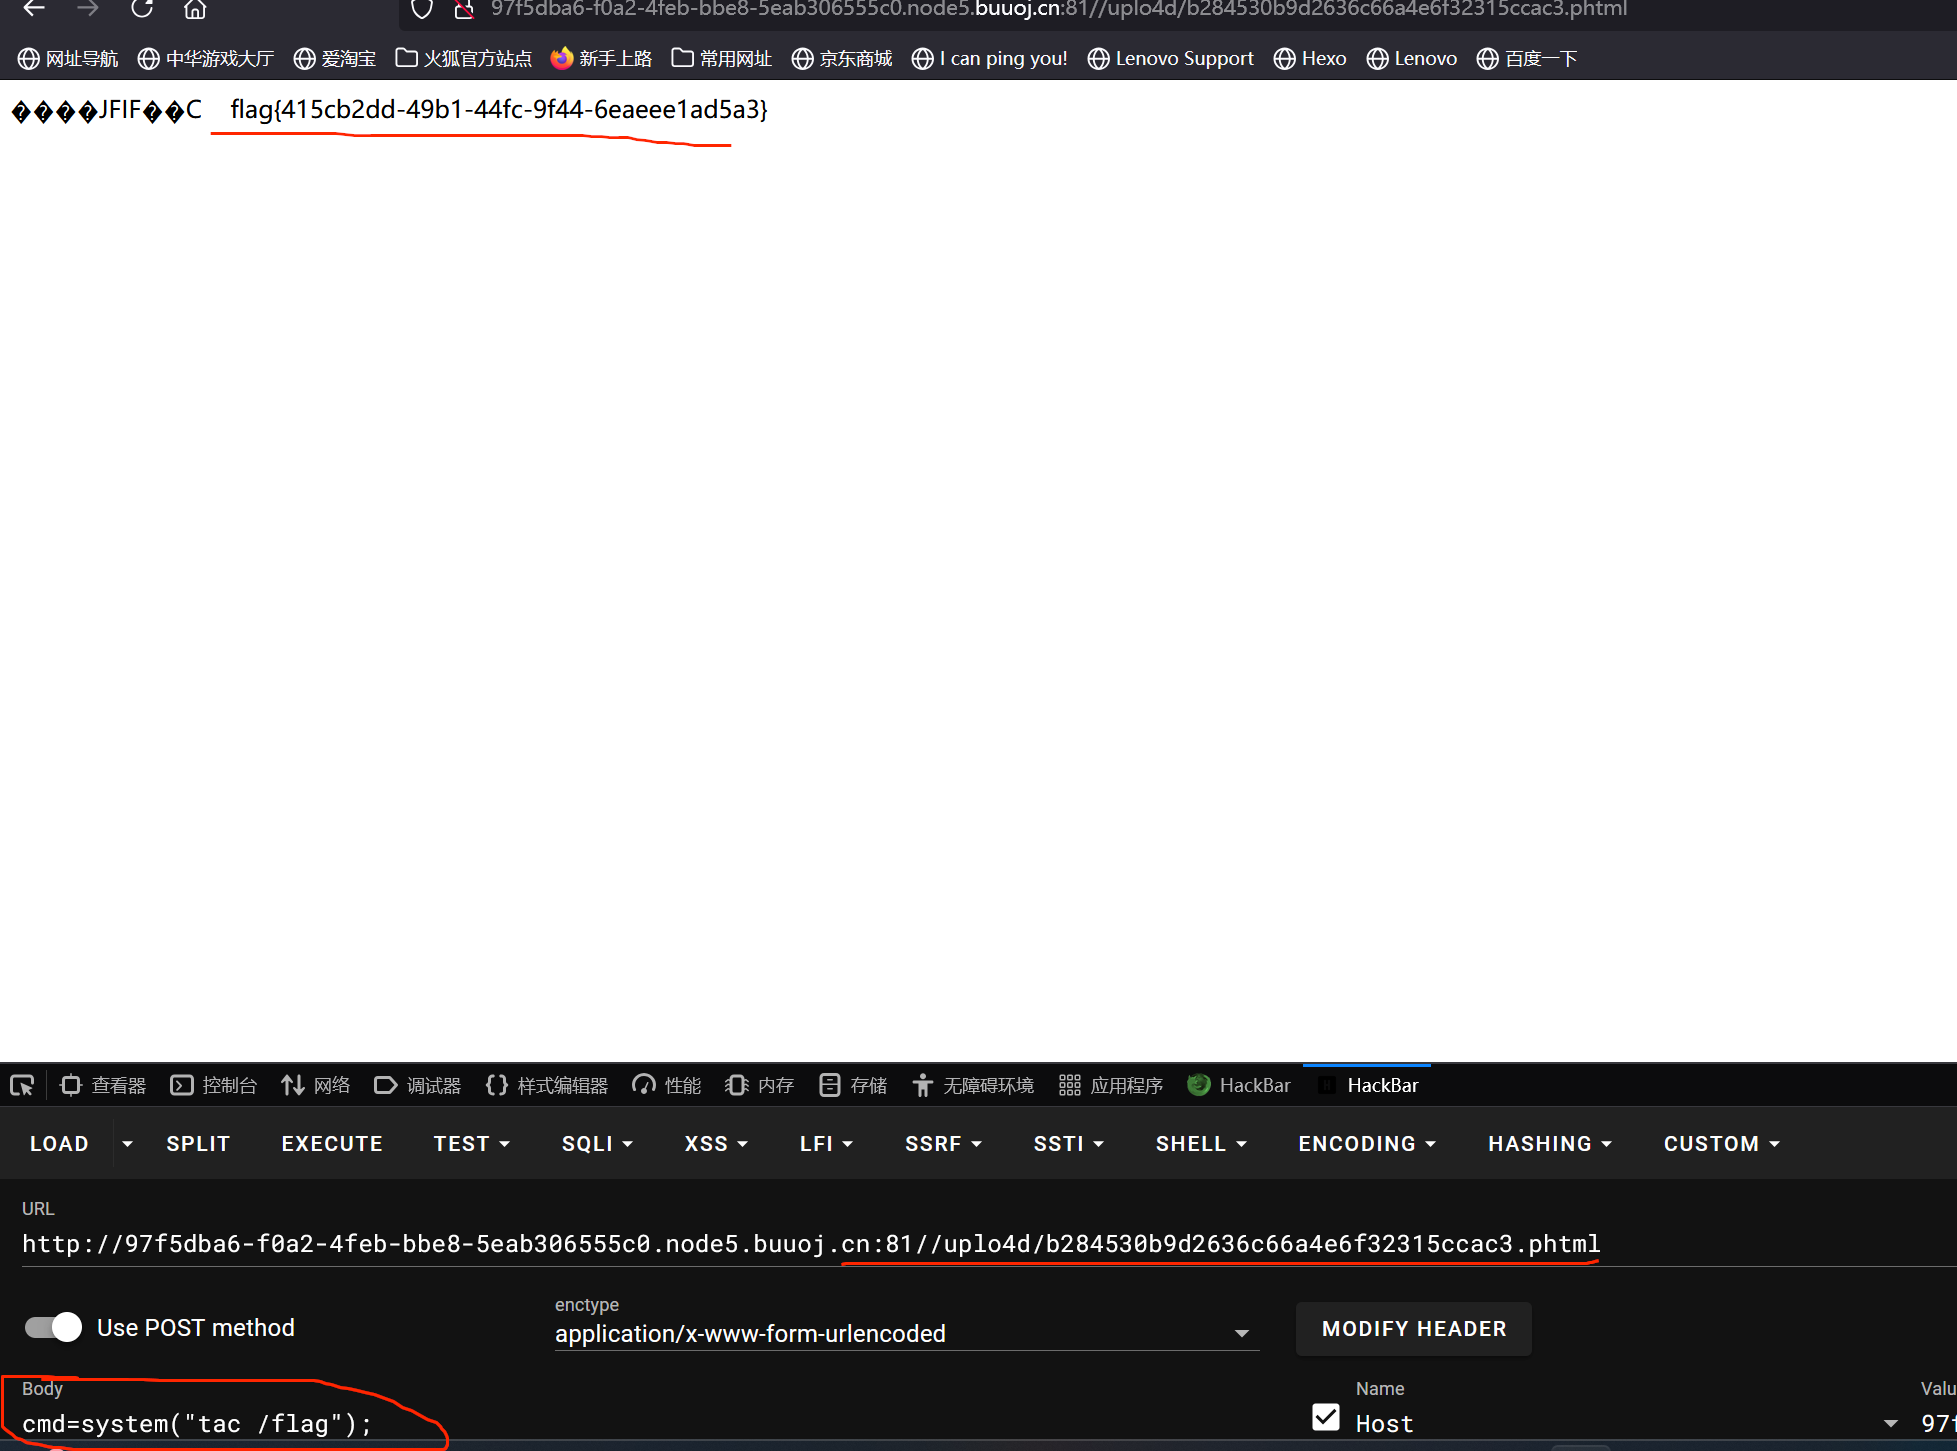Open the Storage (存储) devtools tab
Viewport: 1957px width, 1451px height.
(x=853, y=1085)
